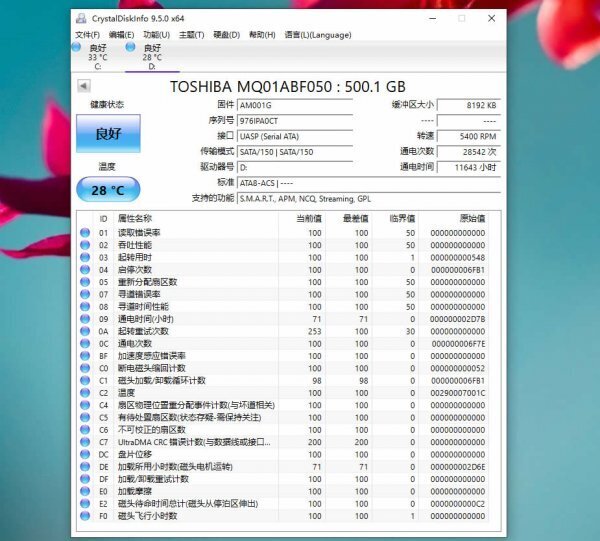
Task: Click the drive letter field D:
Action: [295, 168]
